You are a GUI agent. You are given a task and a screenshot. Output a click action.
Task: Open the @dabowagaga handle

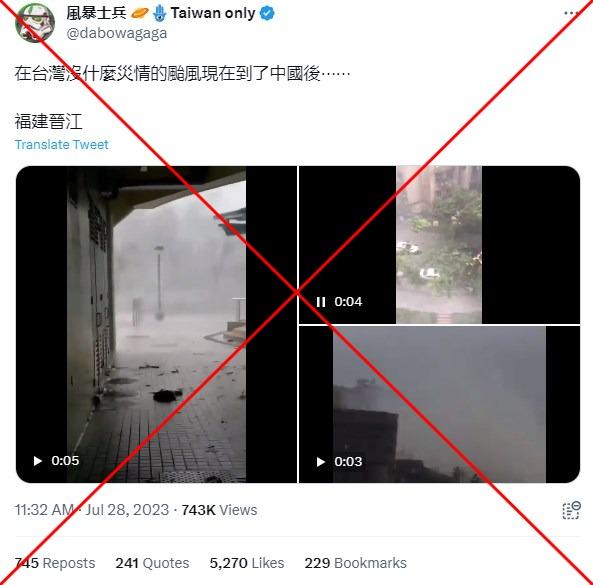pyautogui.click(x=116, y=33)
